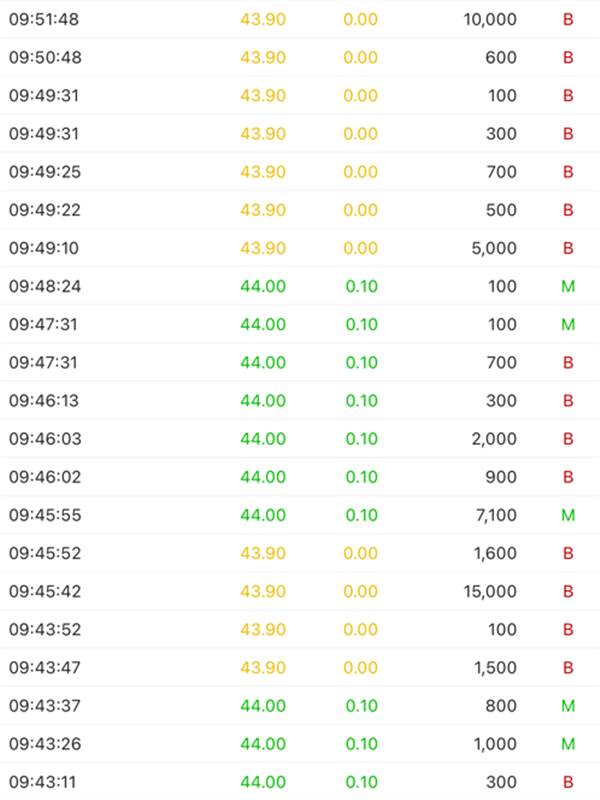The width and height of the screenshot is (600, 800).
Task: Select the 09:45:55 timestamp
Action: (45, 515)
